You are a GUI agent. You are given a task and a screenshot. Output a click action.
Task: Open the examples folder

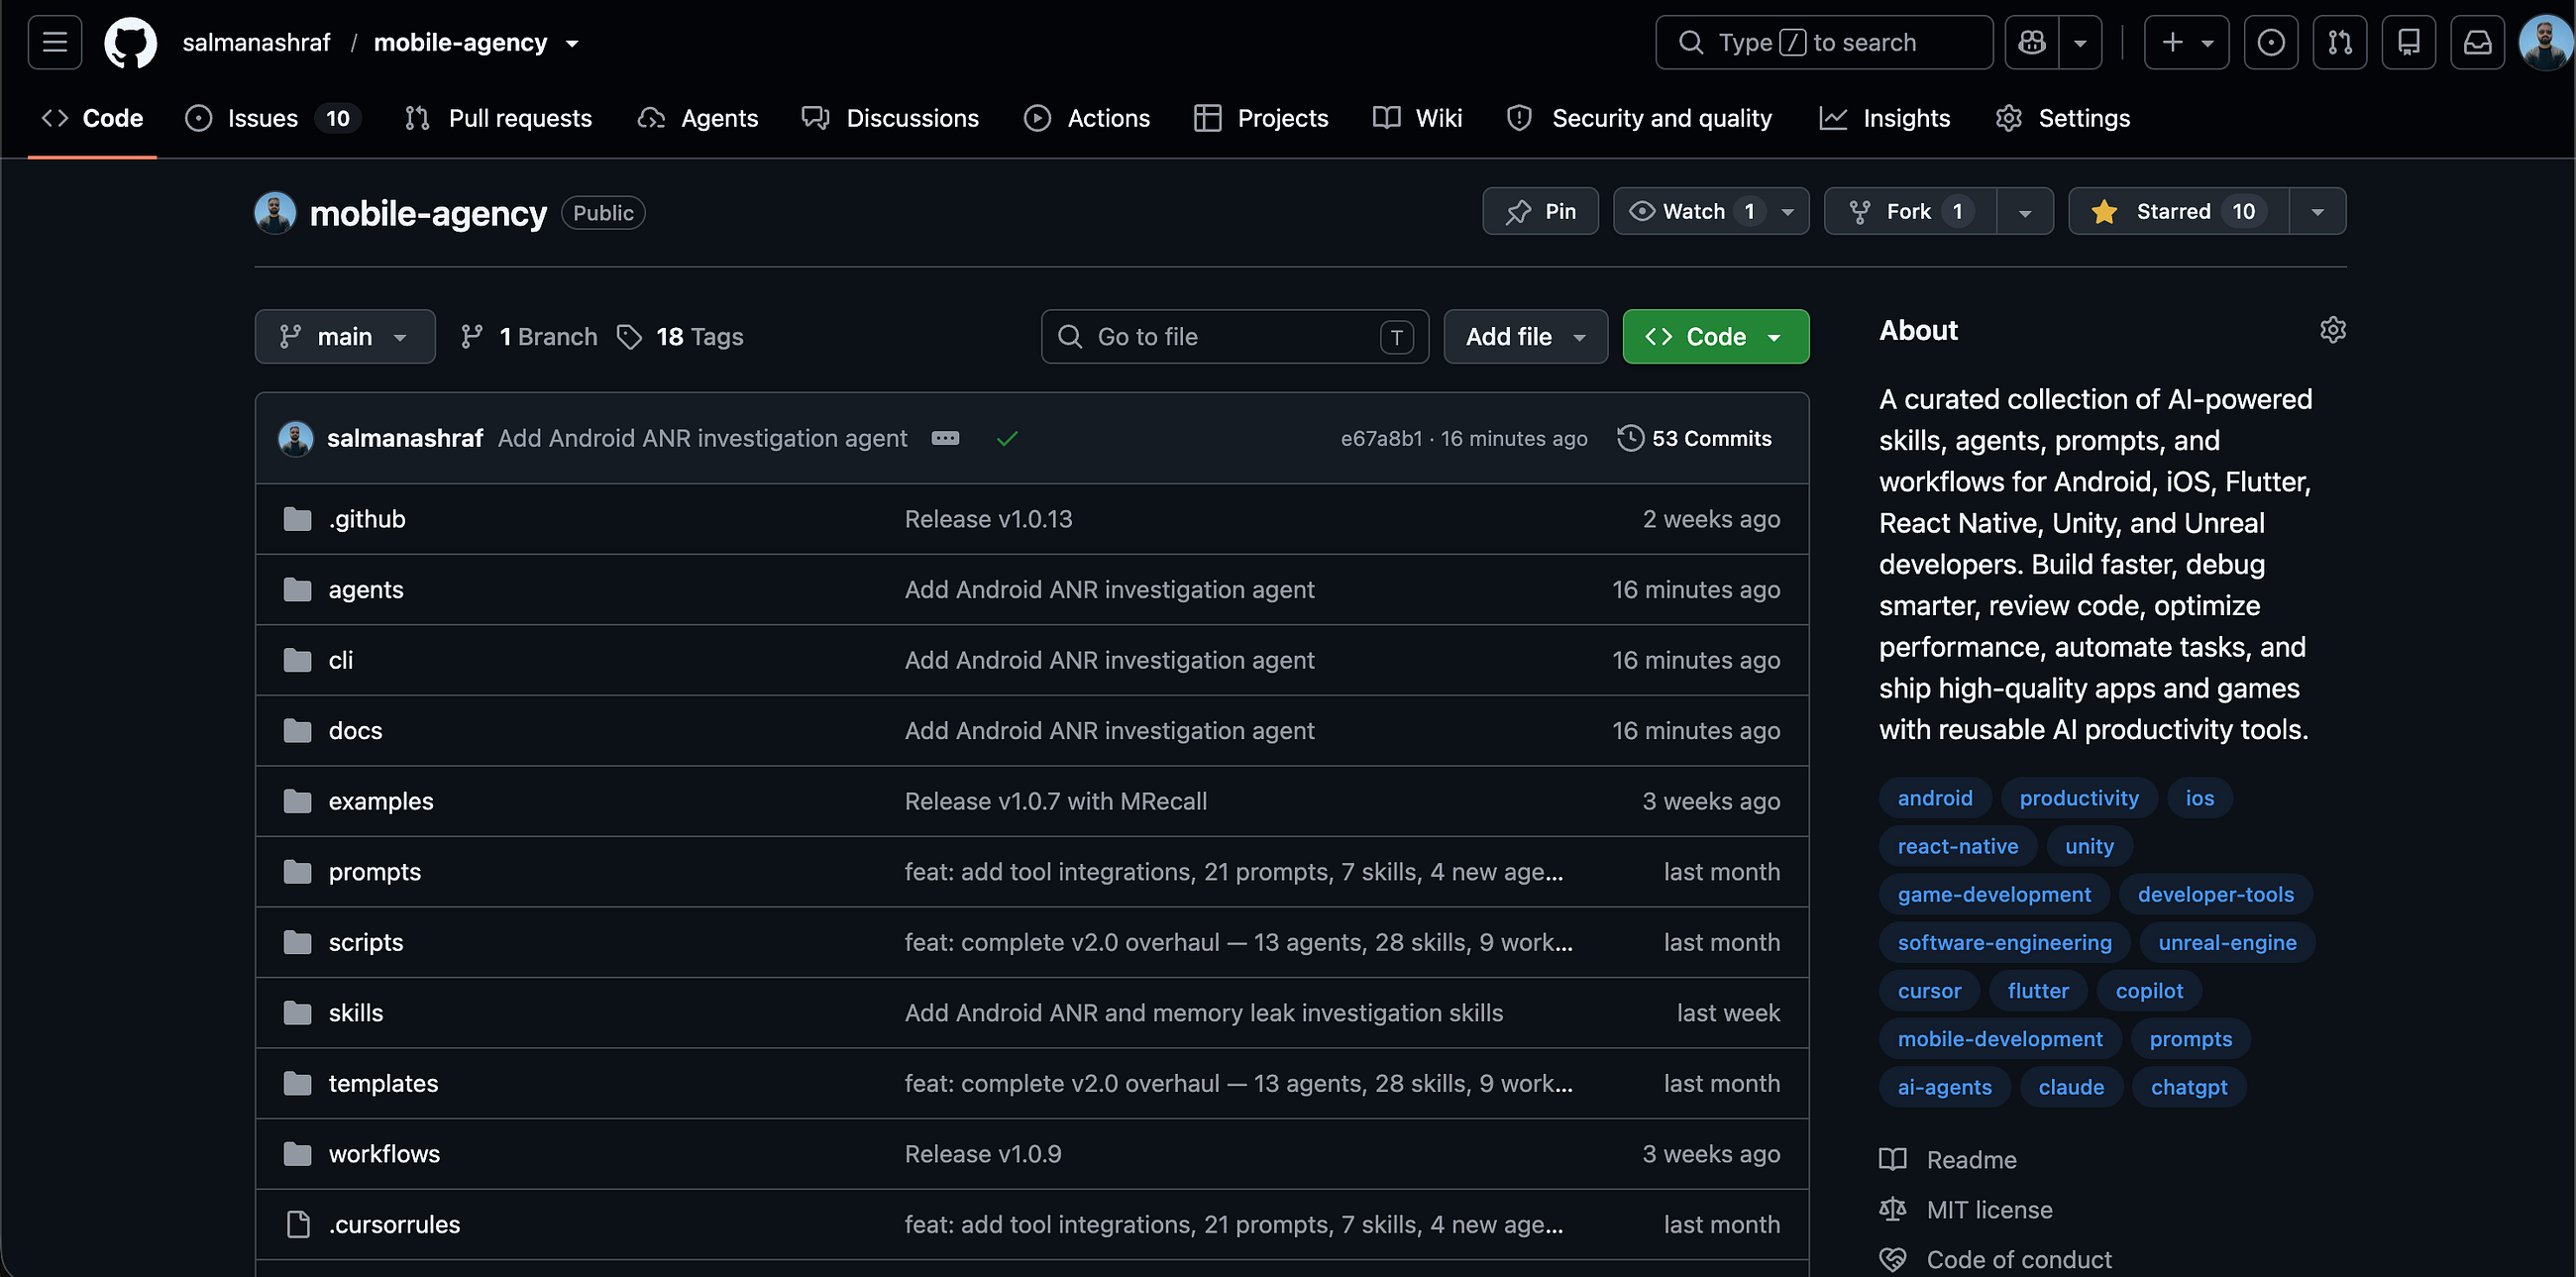[x=381, y=801]
